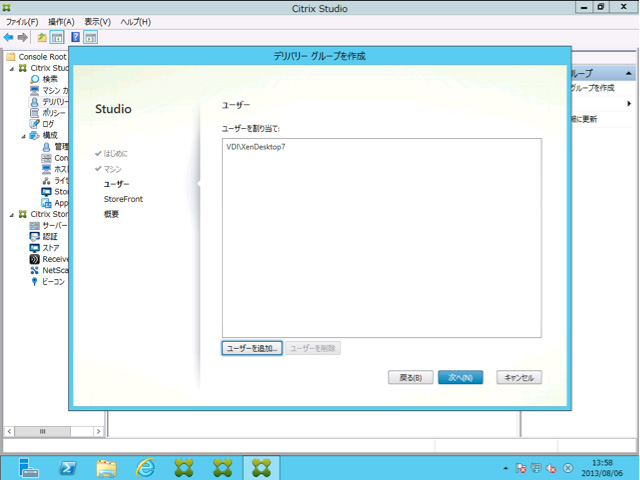Select the Receiver for Web node icon

tap(35, 259)
